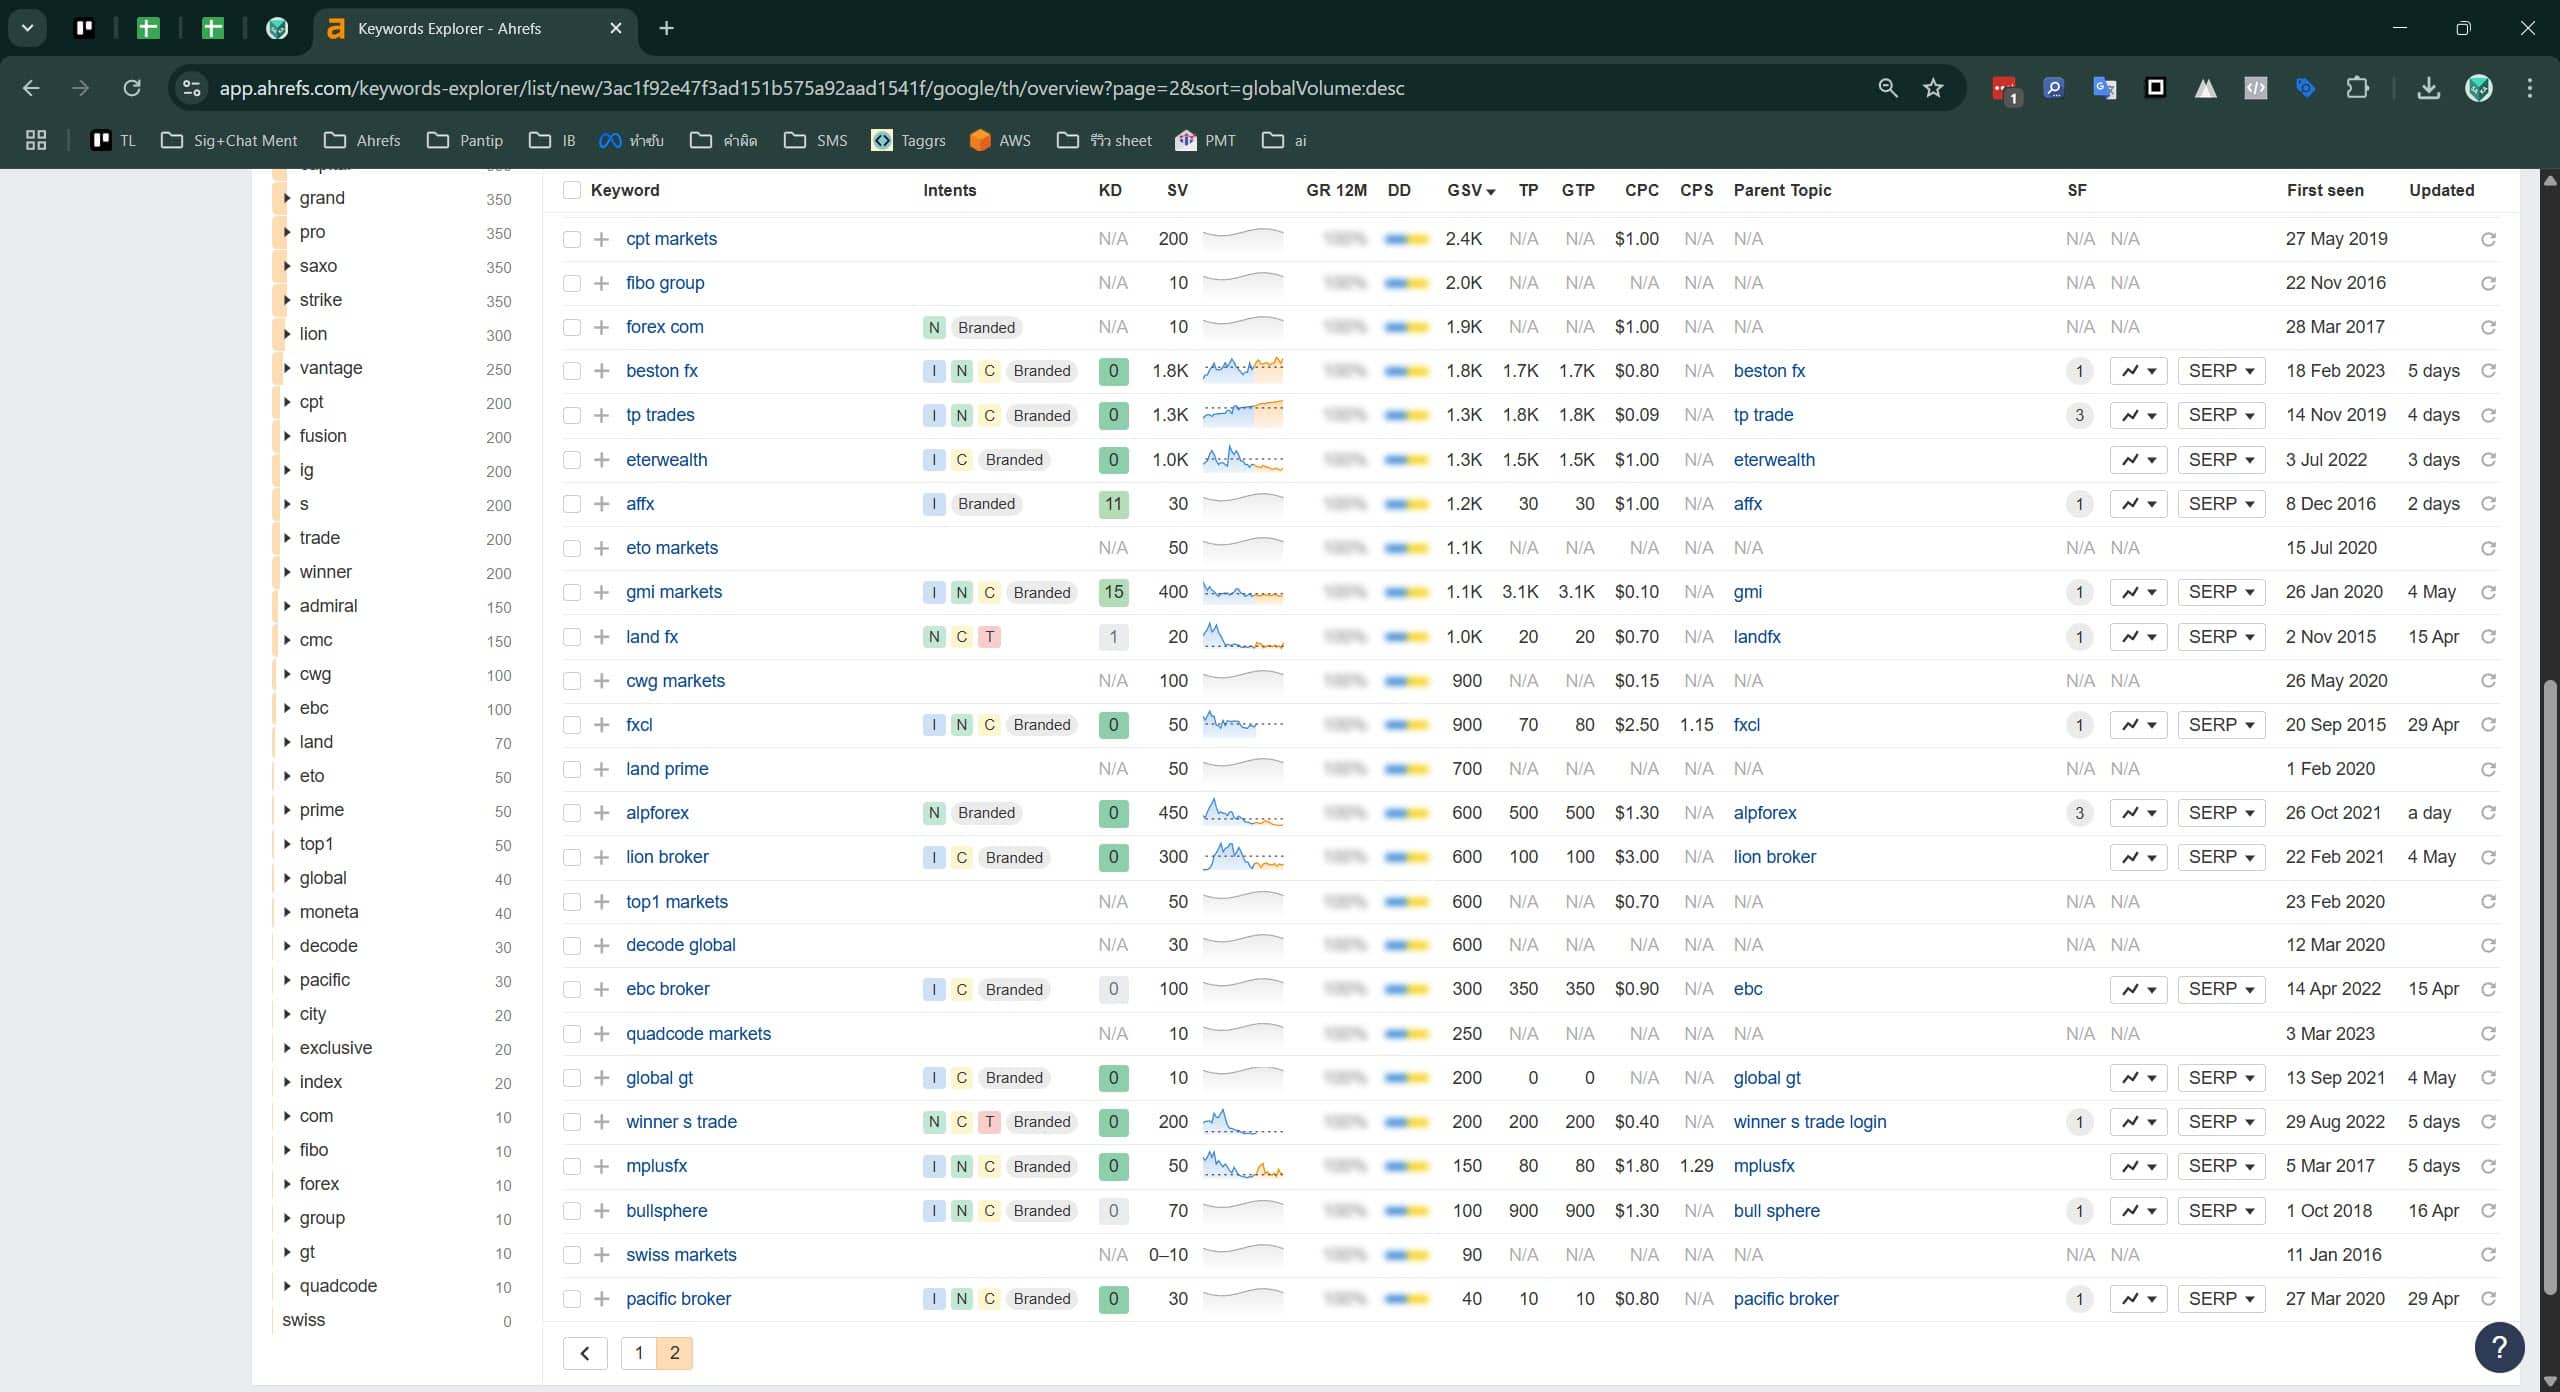Image resolution: width=2560 pixels, height=1392 pixels.
Task: Open the land prime keyword link
Action: (x=667, y=769)
